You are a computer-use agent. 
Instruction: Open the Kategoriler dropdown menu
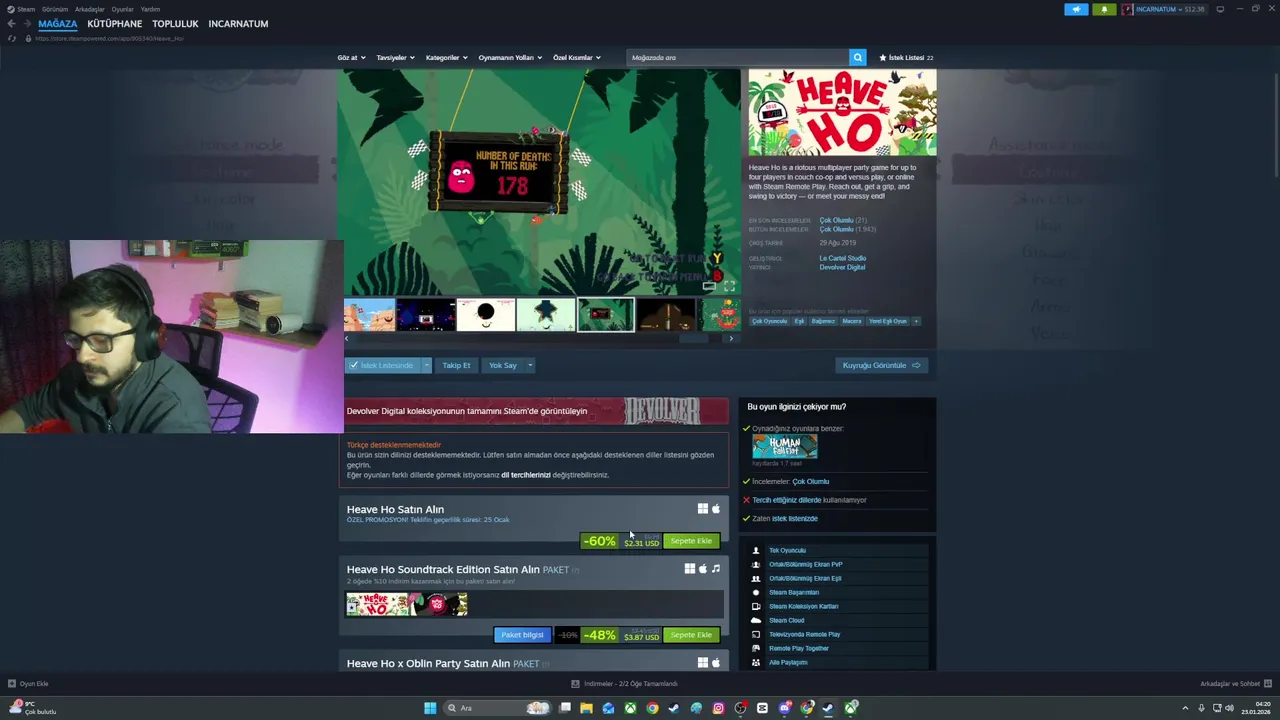coord(446,57)
